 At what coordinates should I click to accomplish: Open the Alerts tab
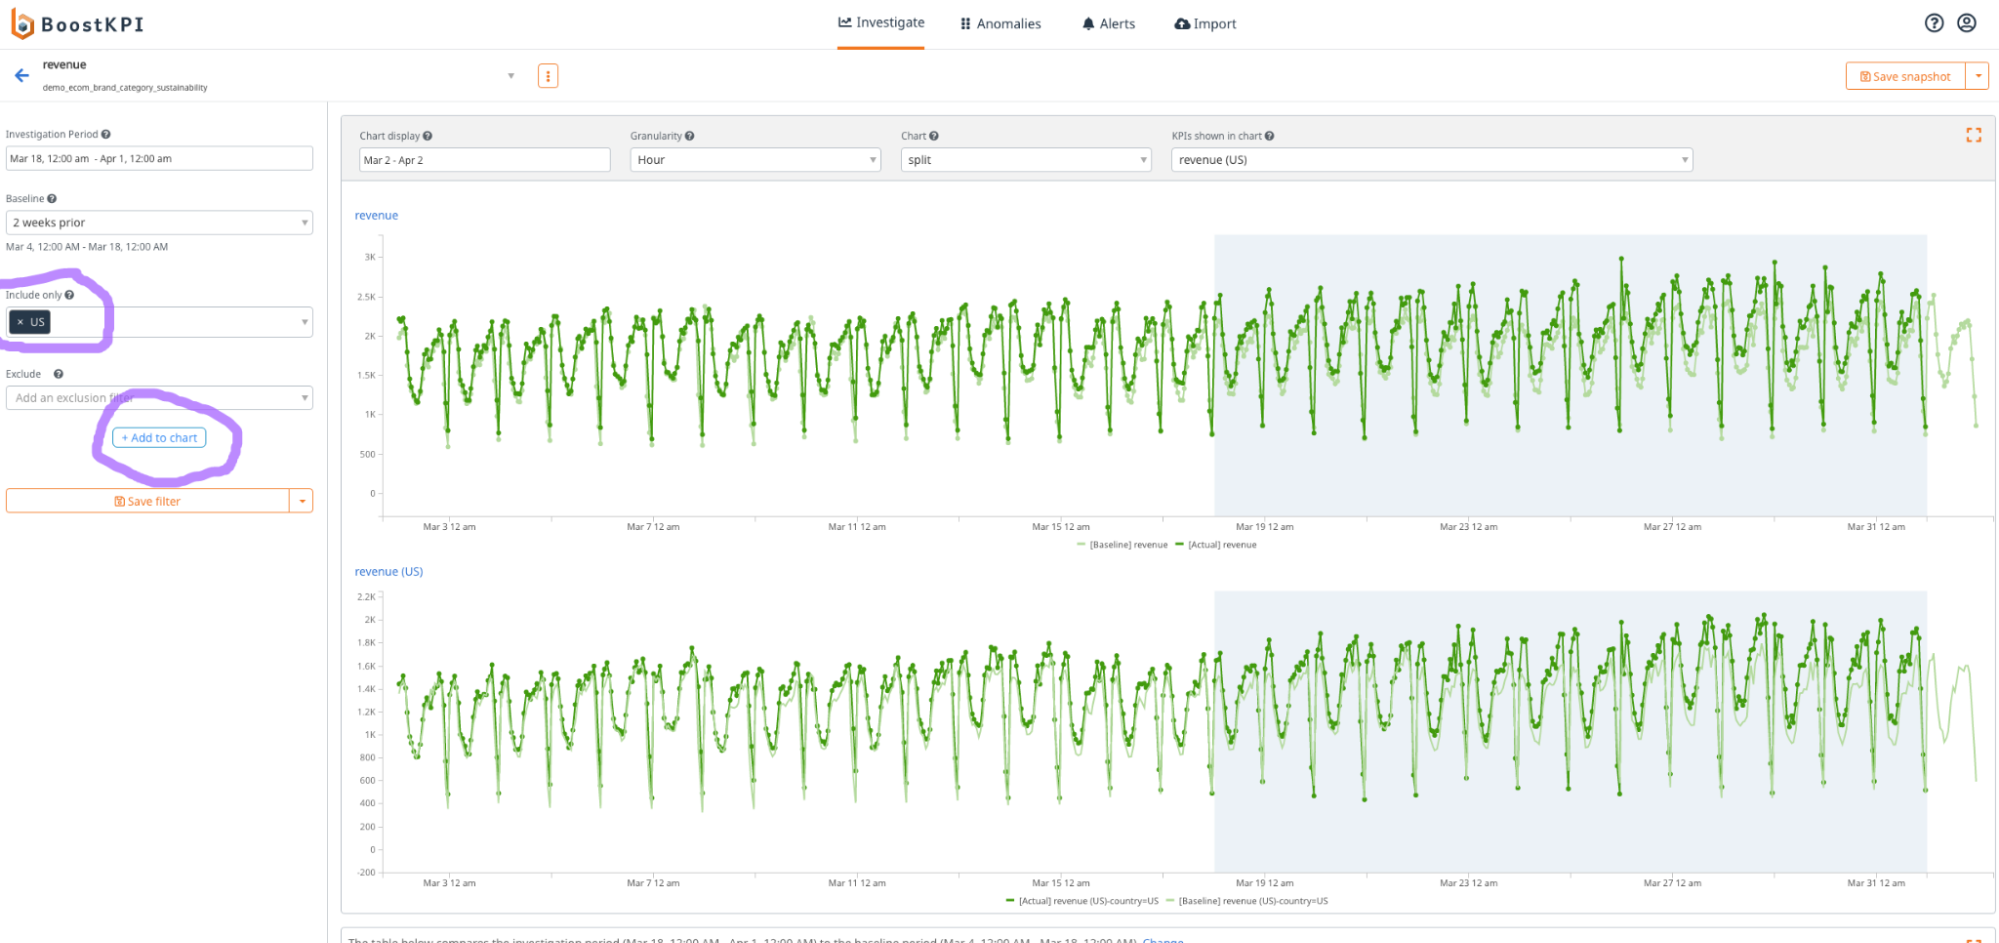click(1108, 24)
